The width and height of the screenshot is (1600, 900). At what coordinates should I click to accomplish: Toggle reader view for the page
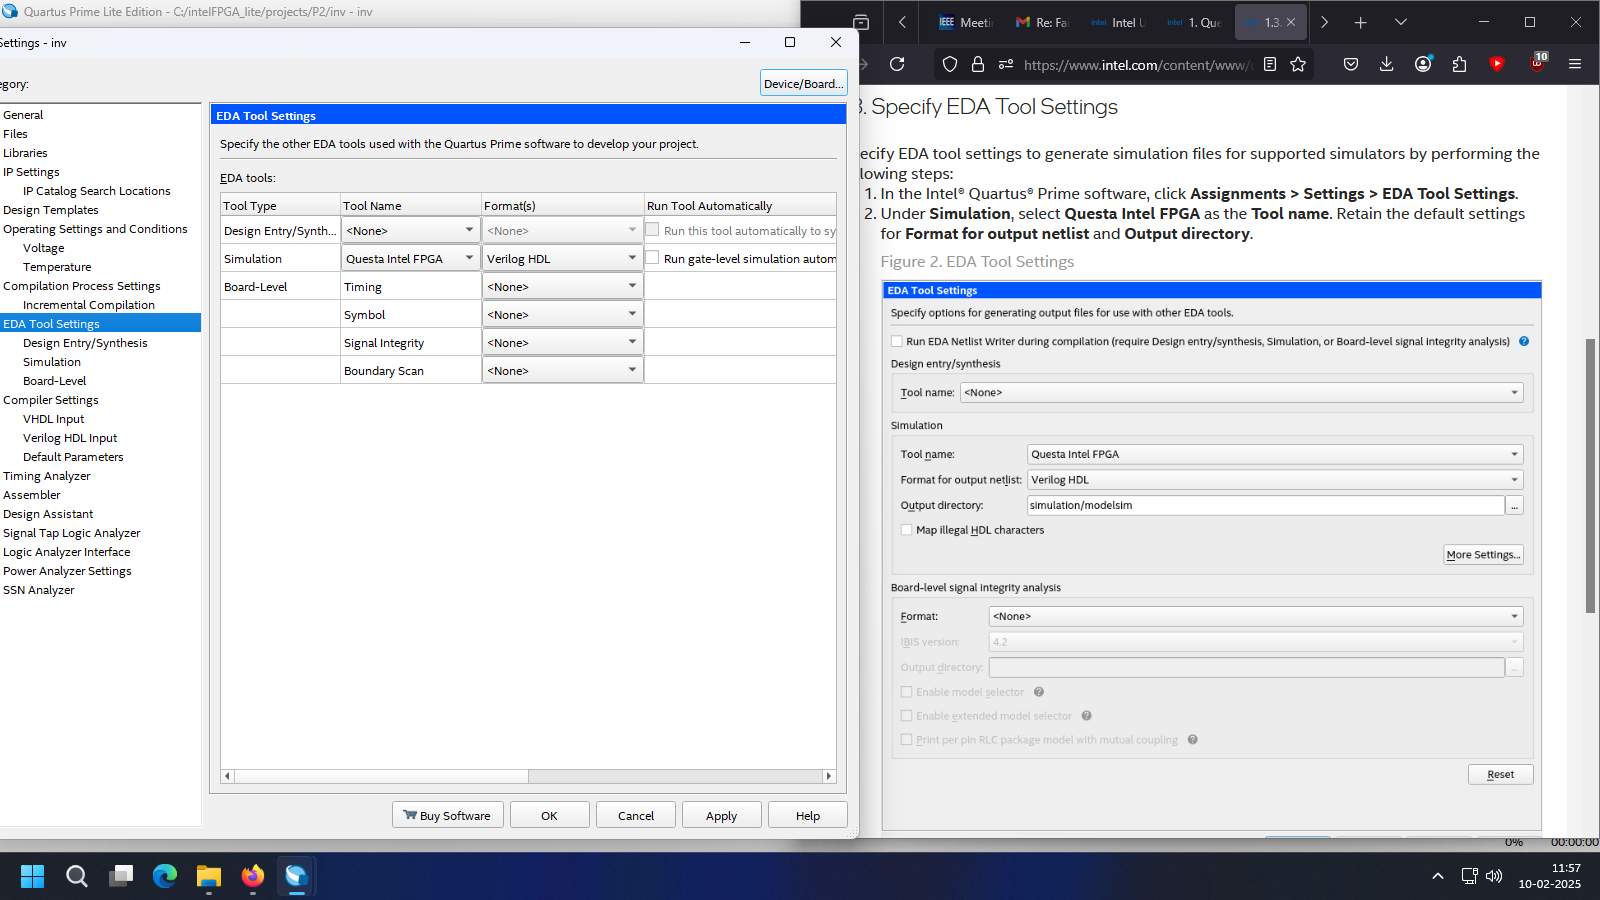(x=1270, y=64)
